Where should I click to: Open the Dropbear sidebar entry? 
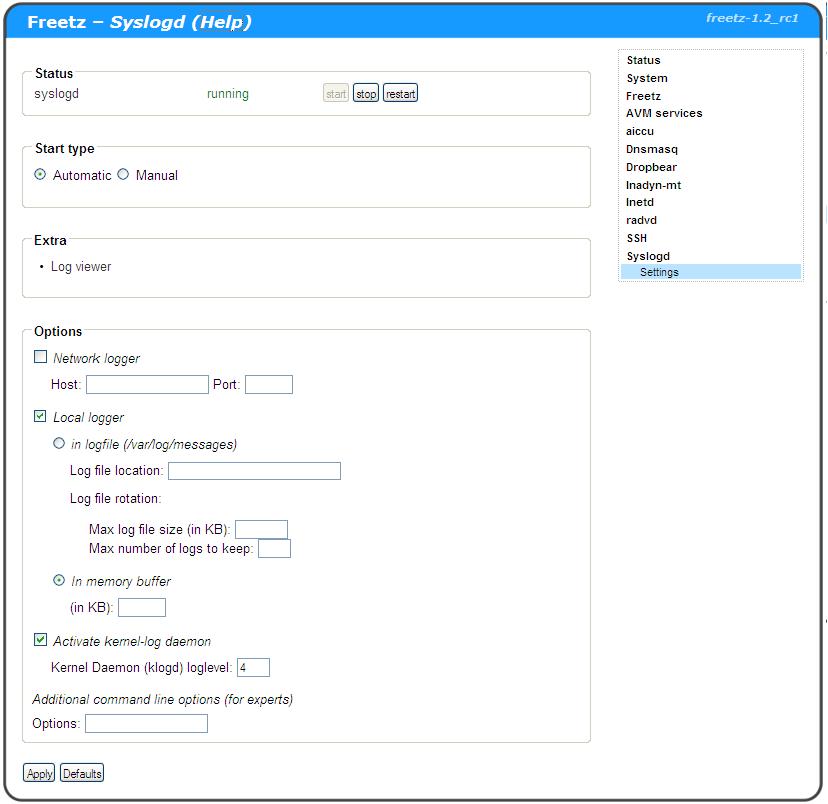[651, 167]
